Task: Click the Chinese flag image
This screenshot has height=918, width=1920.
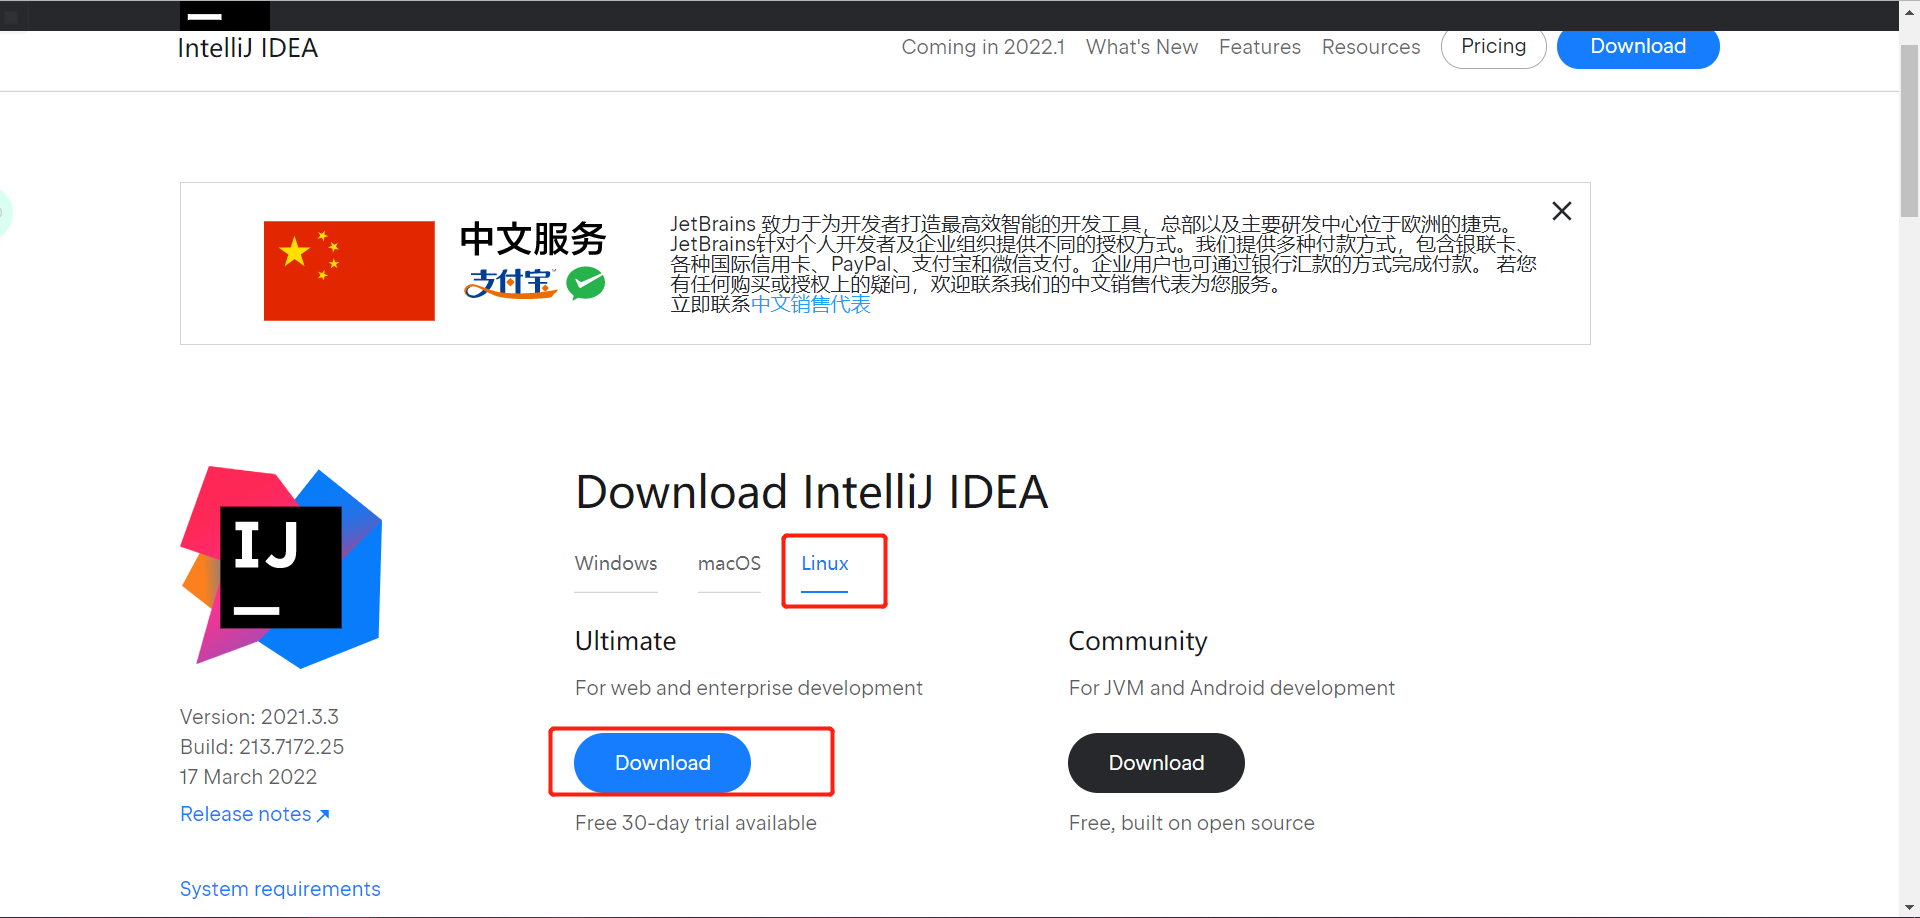Action: tap(349, 271)
